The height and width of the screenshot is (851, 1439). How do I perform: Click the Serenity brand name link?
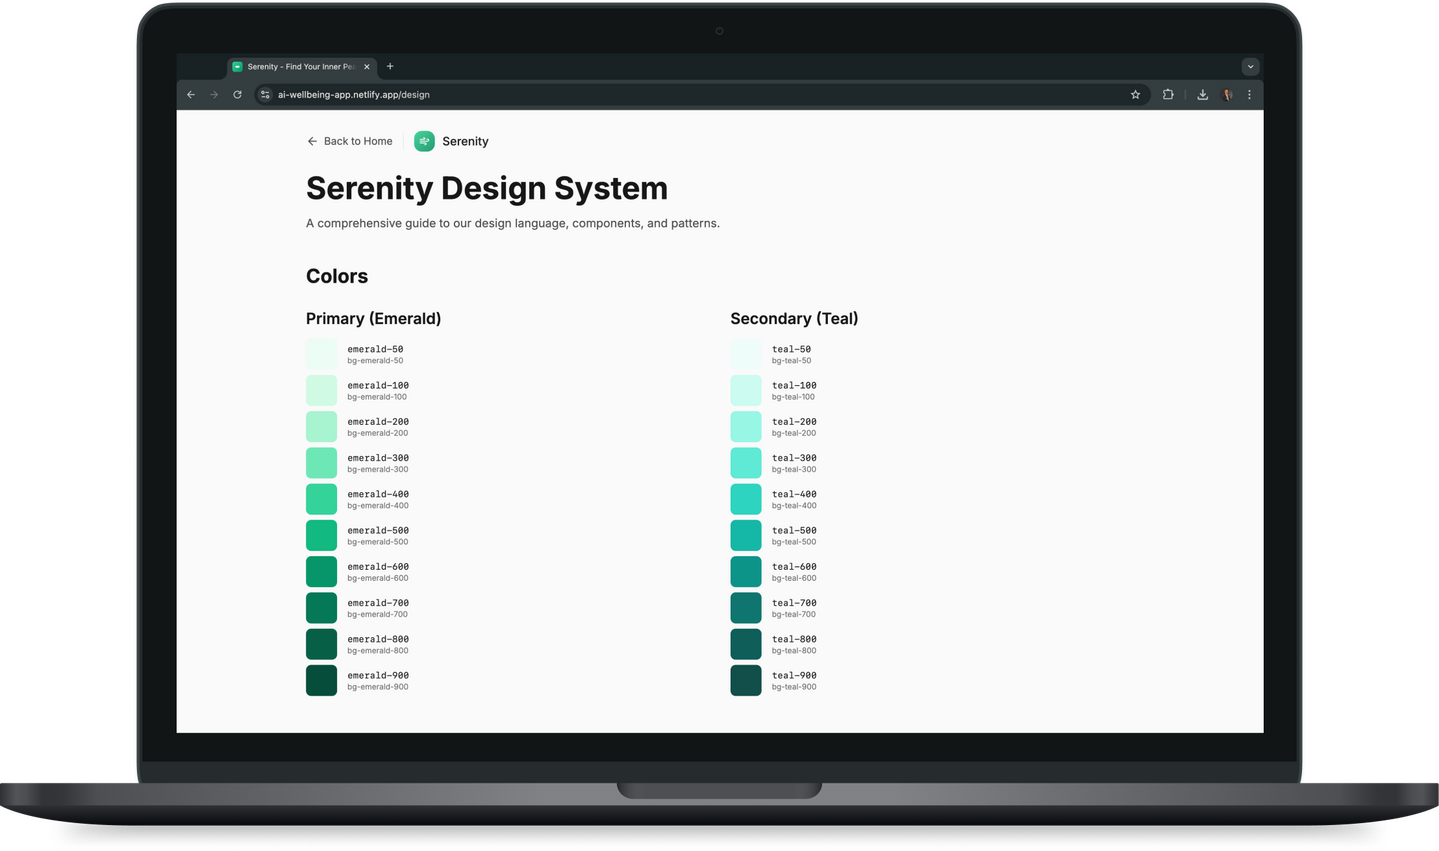point(465,142)
